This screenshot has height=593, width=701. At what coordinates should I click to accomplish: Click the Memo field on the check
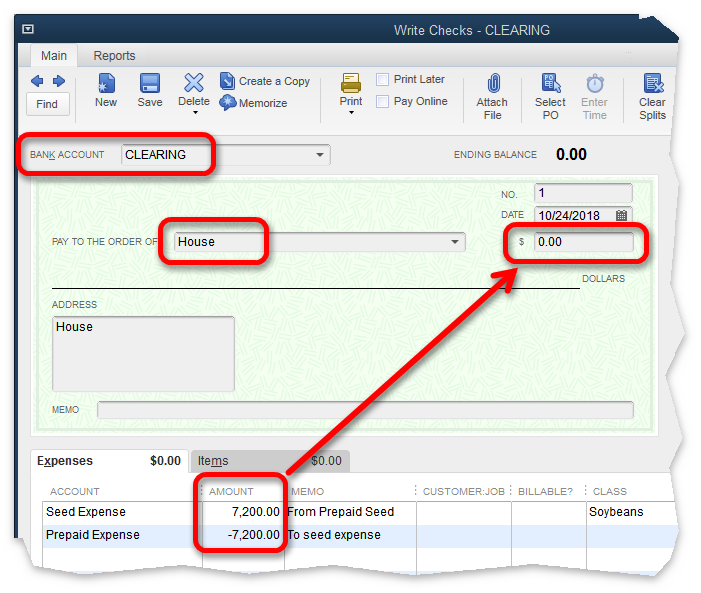pos(365,410)
